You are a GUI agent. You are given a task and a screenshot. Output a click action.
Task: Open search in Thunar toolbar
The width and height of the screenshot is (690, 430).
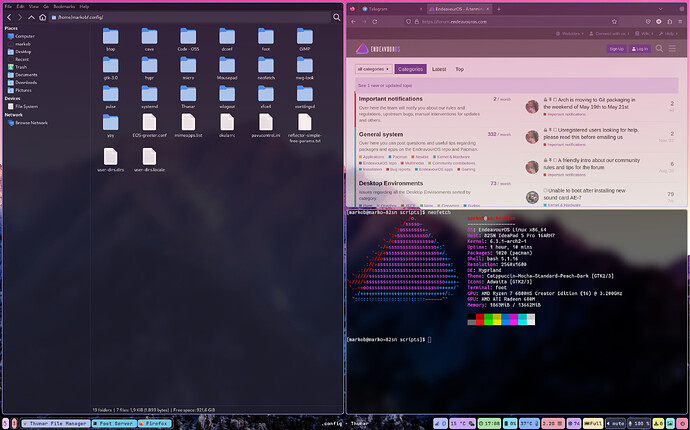337,17
